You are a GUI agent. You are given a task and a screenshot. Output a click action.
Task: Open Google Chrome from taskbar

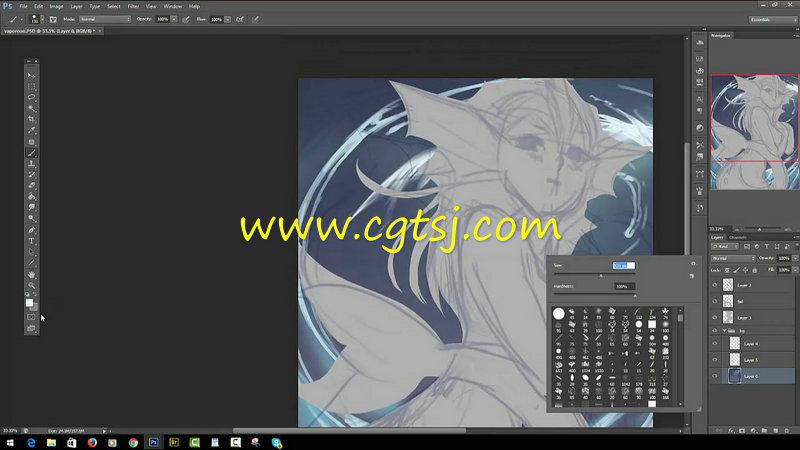tap(133, 442)
